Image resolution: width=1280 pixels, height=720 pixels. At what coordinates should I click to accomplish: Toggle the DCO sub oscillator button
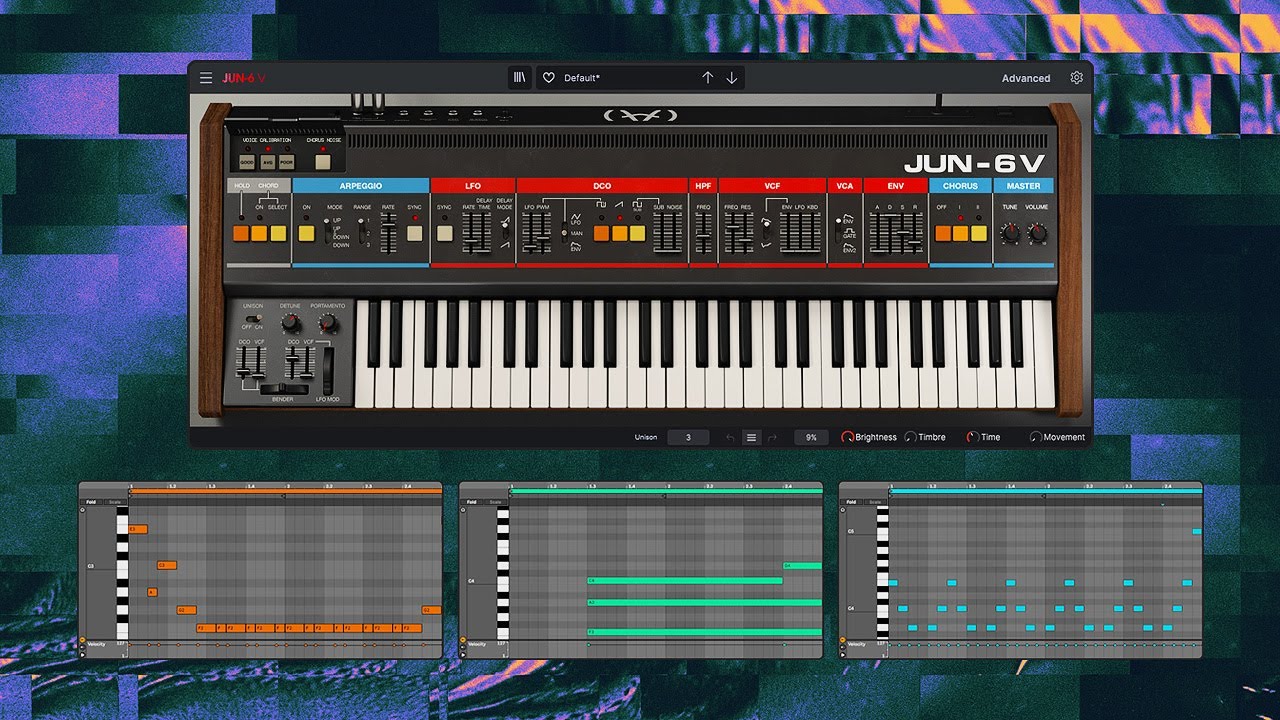(x=637, y=234)
